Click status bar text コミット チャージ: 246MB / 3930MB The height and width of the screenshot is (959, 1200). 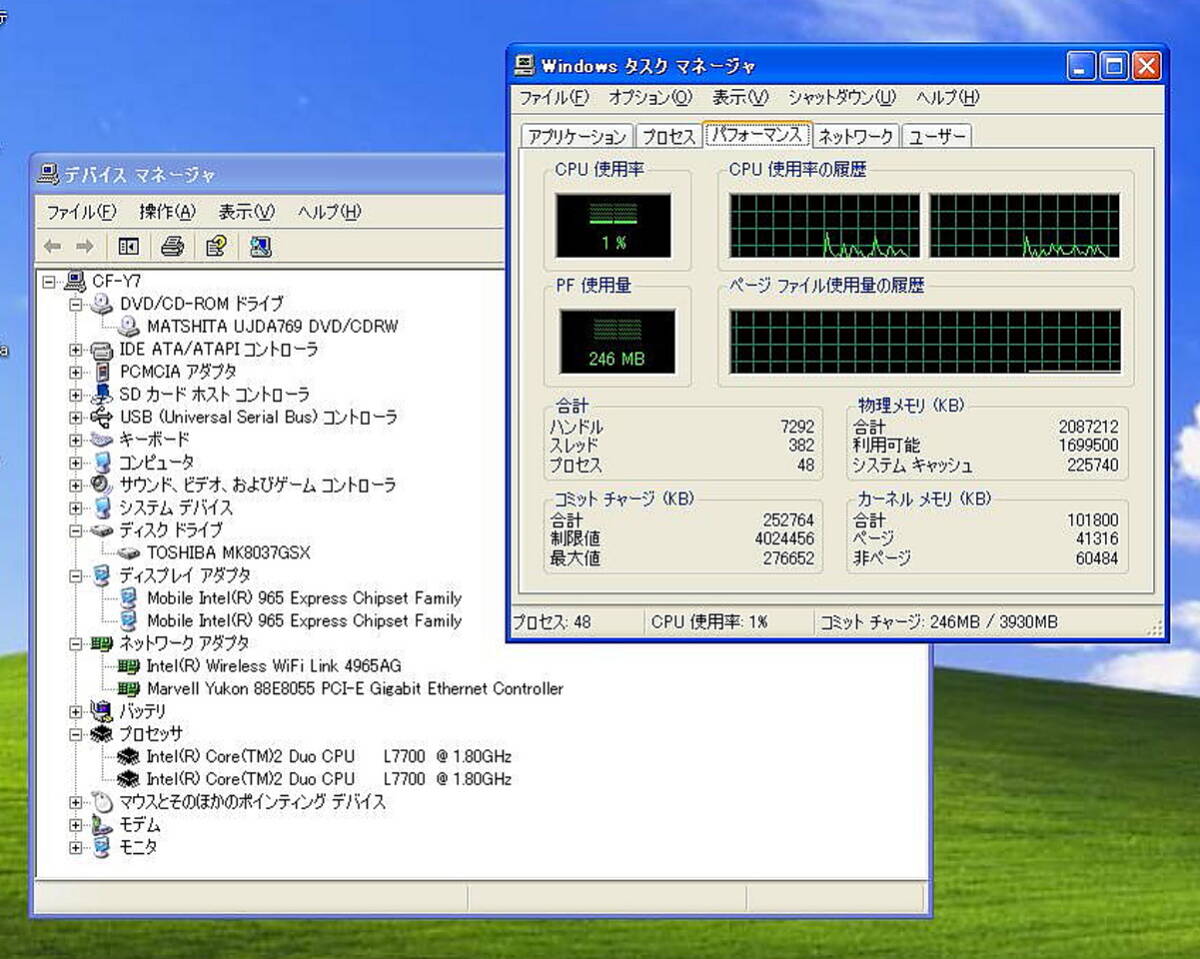(x=939, y=622)
